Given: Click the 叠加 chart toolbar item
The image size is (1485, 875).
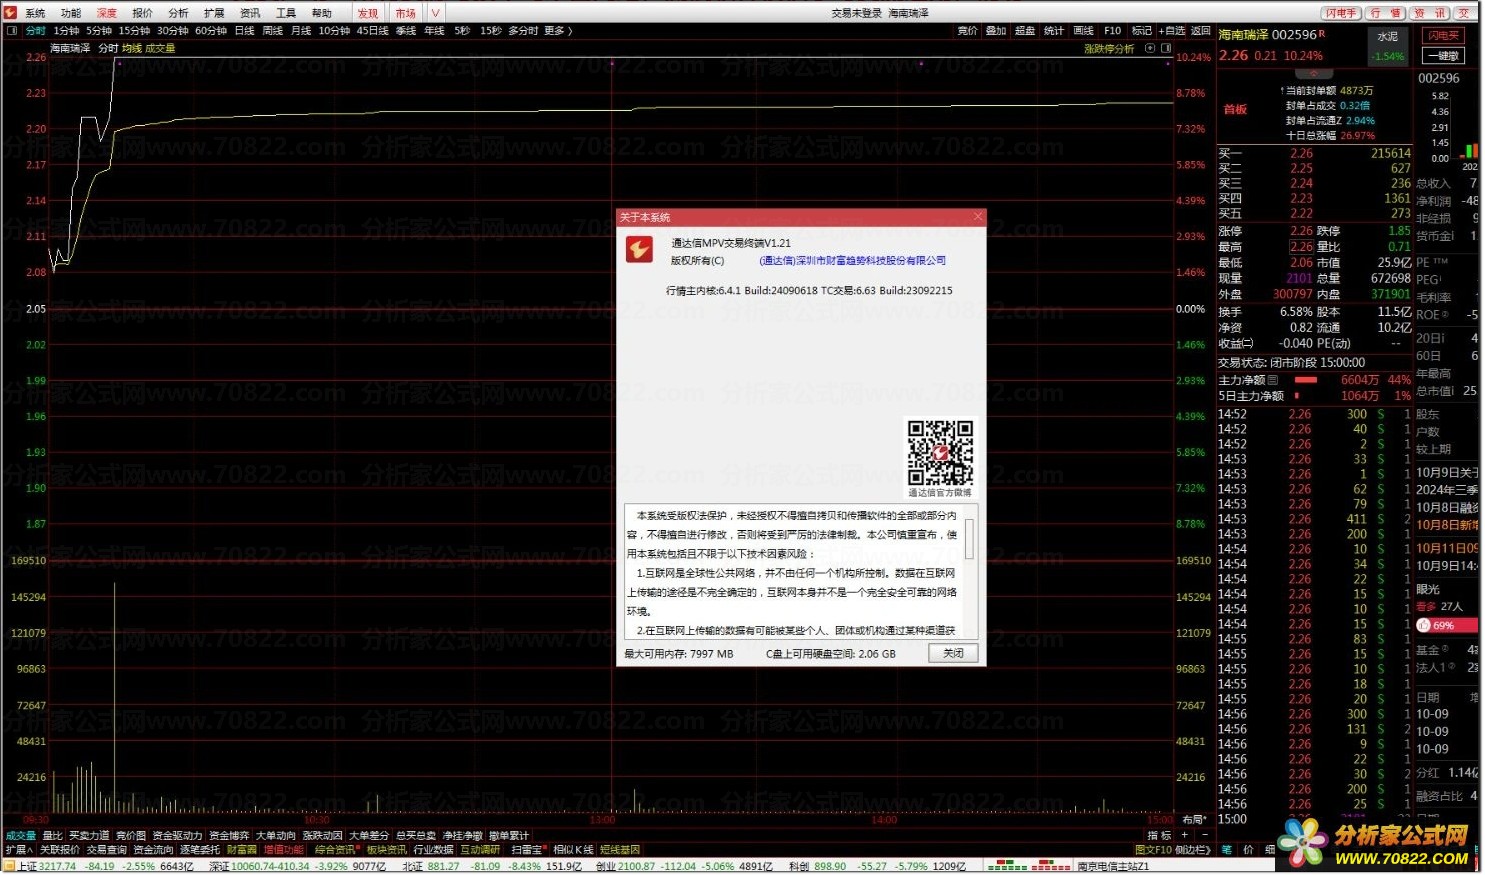Looking at the screenshot, I should [996, 31].
